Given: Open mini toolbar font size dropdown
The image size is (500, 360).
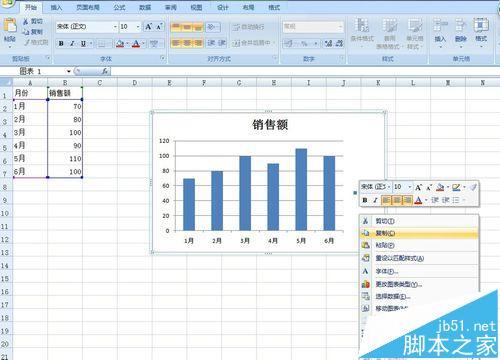Looking at the screenshot, I should click(410, 187).
